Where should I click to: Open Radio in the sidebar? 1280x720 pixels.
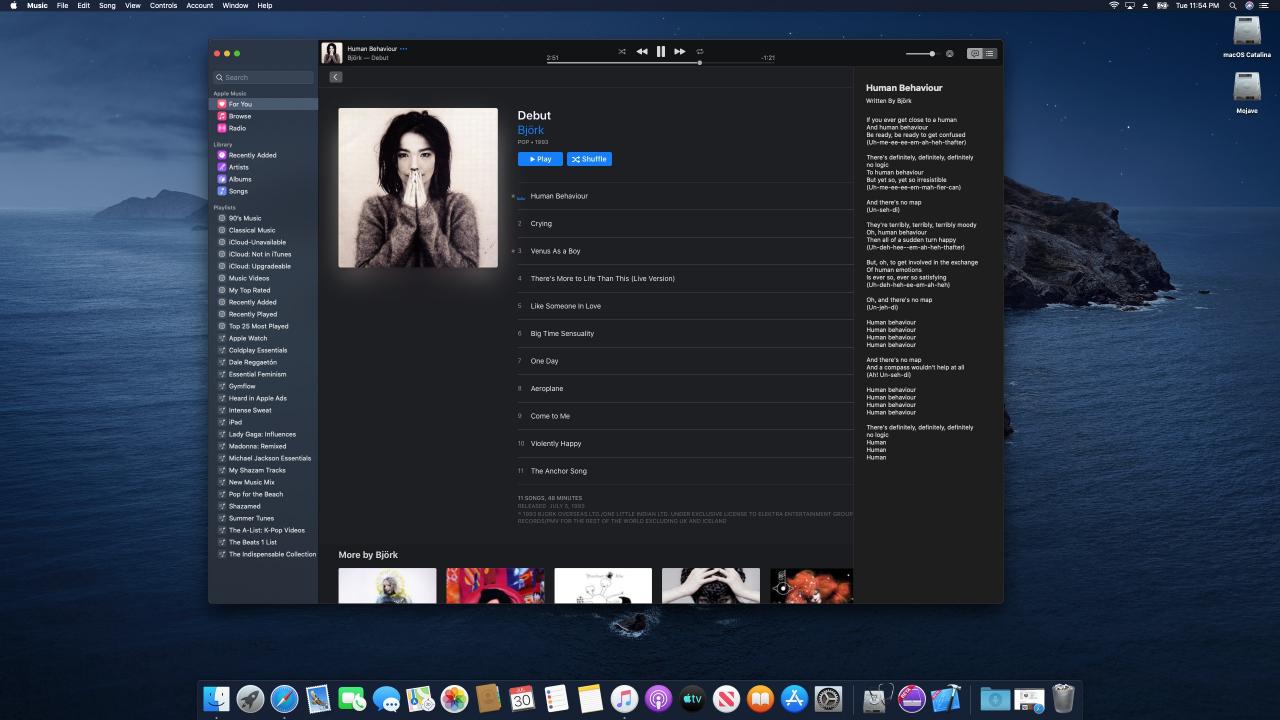tap(263, 128)
